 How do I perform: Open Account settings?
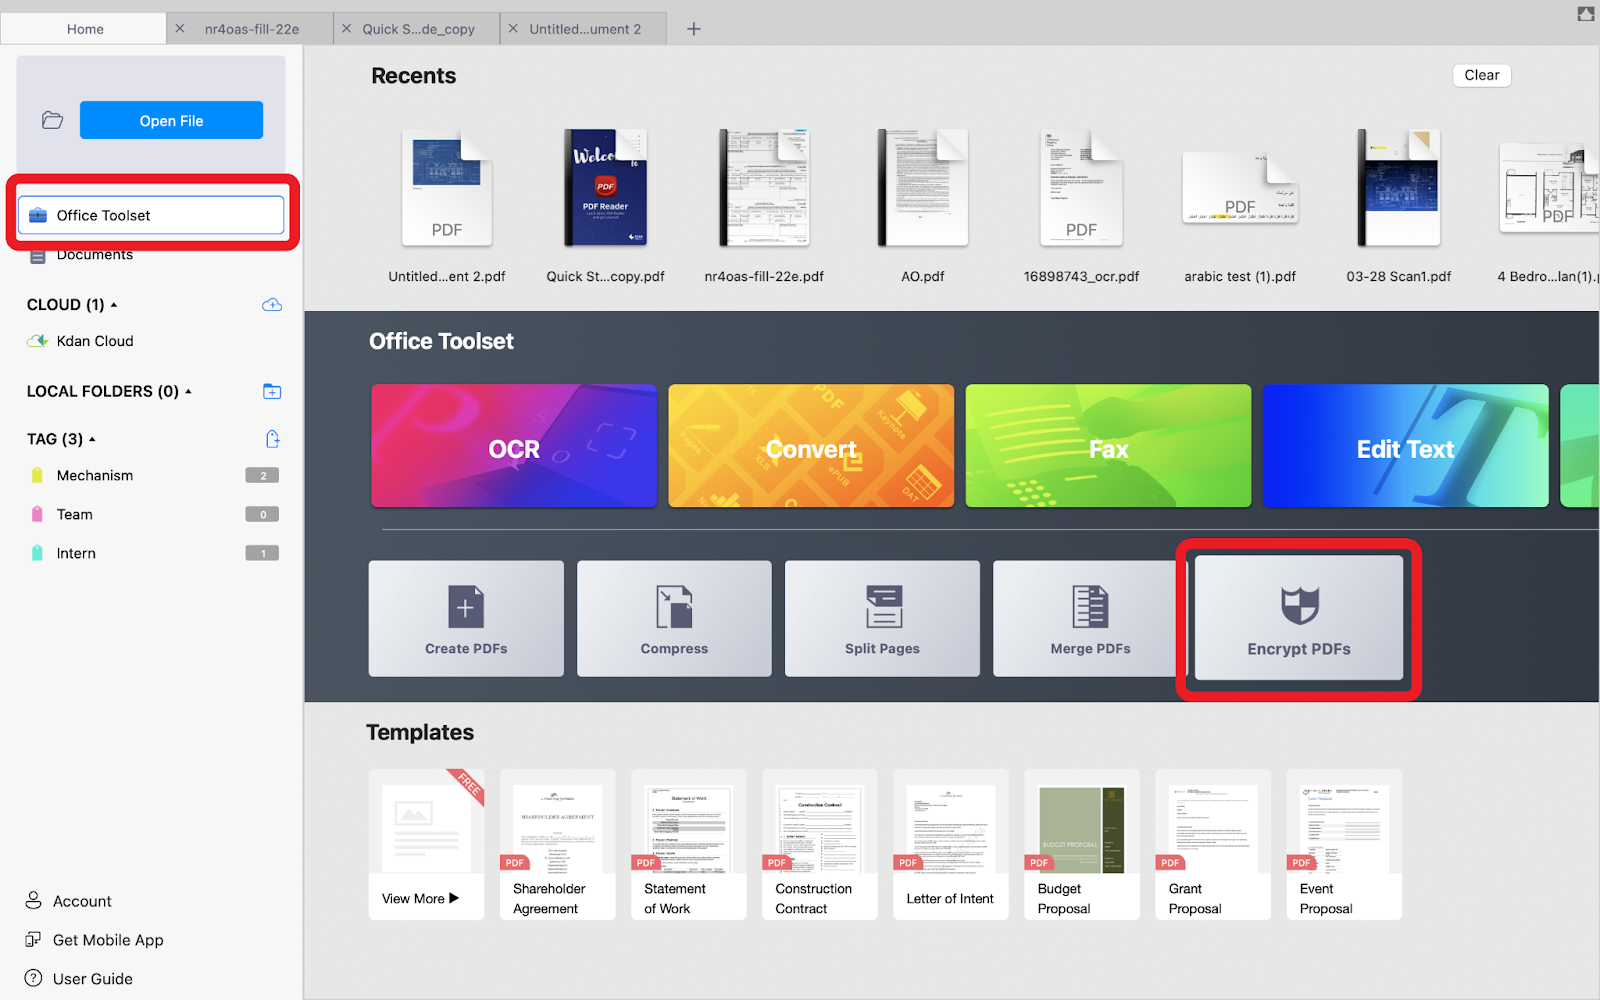pos(82,901)
